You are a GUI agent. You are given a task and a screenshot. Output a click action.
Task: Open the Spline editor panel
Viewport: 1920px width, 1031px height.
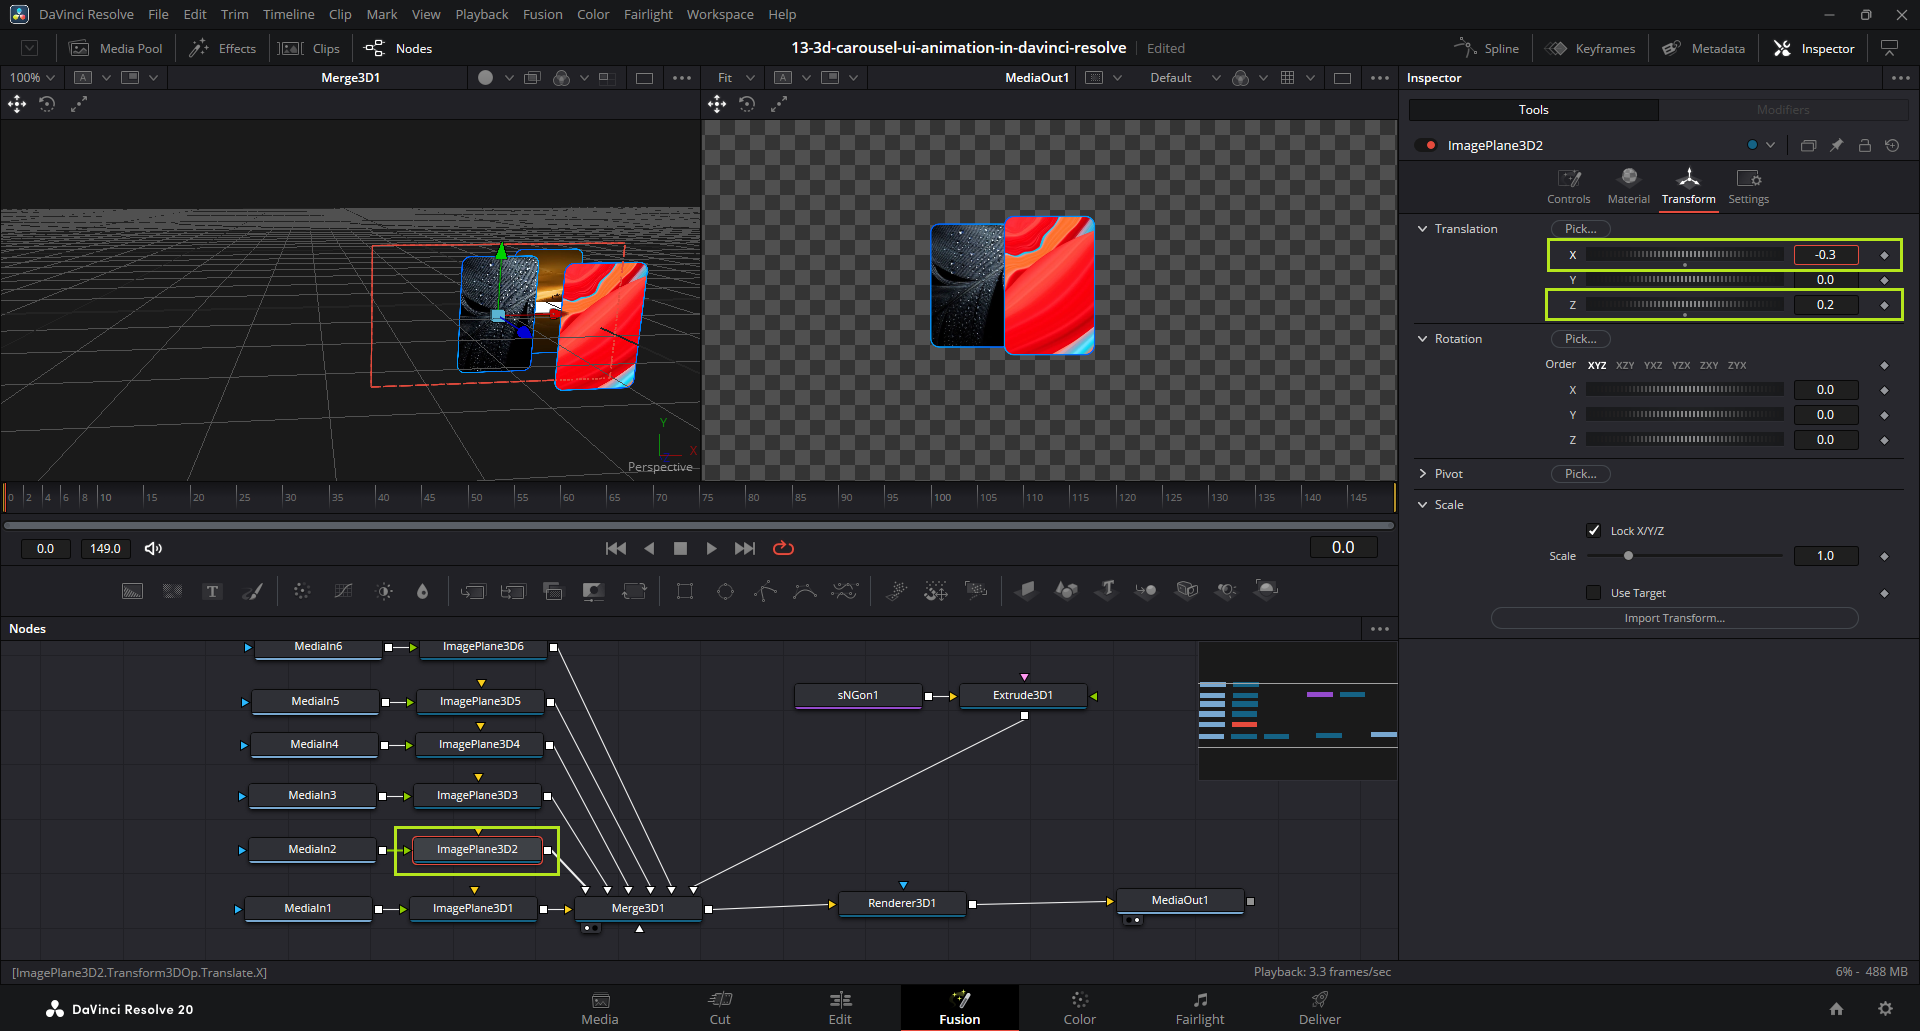point(1486,48)
